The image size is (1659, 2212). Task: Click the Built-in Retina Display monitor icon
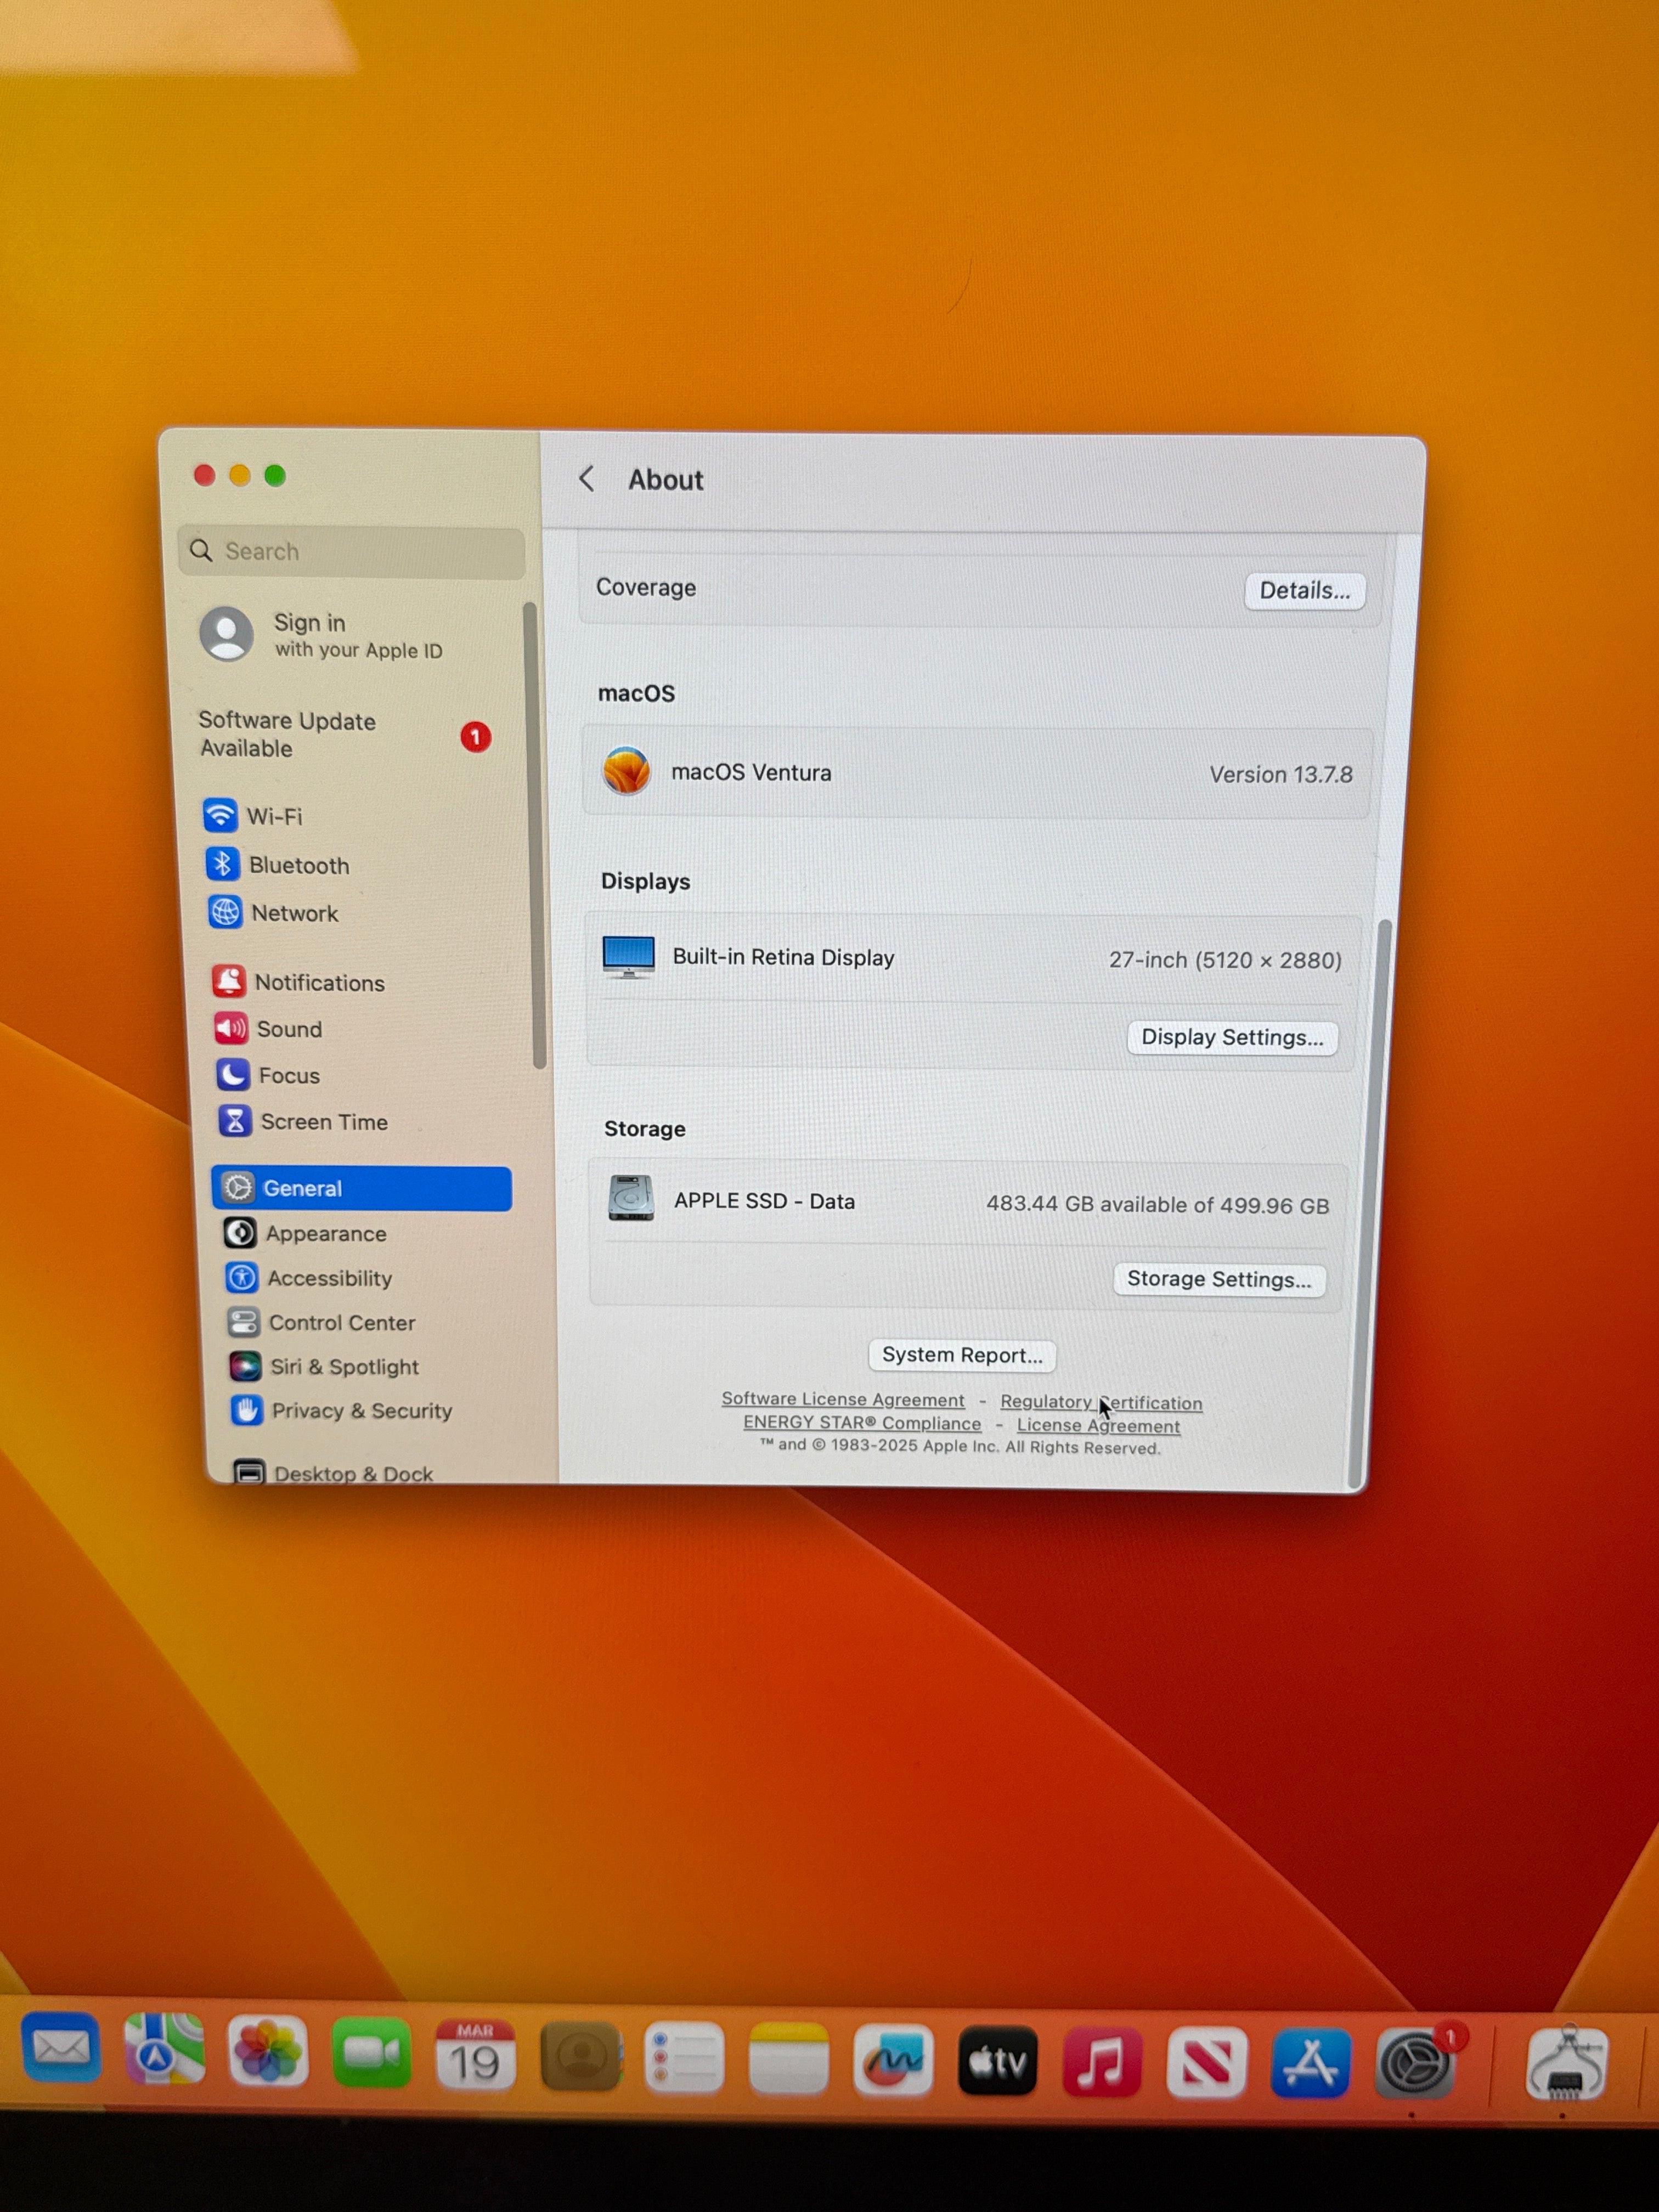629,957
